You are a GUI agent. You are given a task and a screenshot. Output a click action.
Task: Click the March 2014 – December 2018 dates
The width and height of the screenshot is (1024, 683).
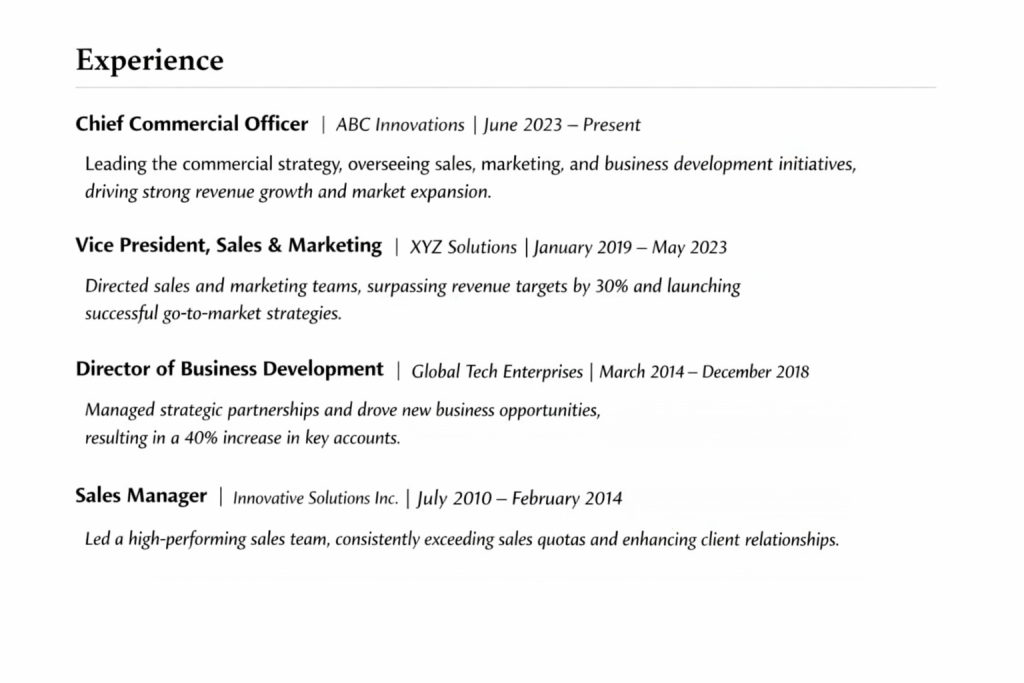(705, 372)
